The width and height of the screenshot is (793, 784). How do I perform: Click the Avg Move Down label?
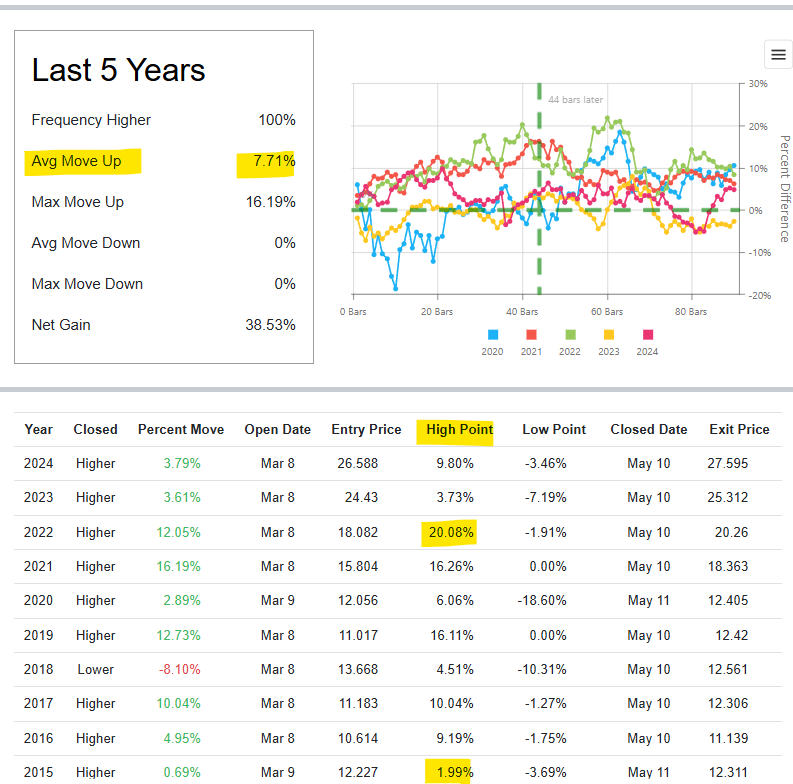coord(85,243)
